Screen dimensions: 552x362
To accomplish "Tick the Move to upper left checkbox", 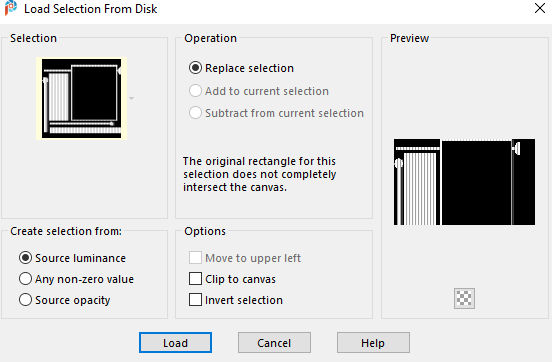I will tap(195, 258).
